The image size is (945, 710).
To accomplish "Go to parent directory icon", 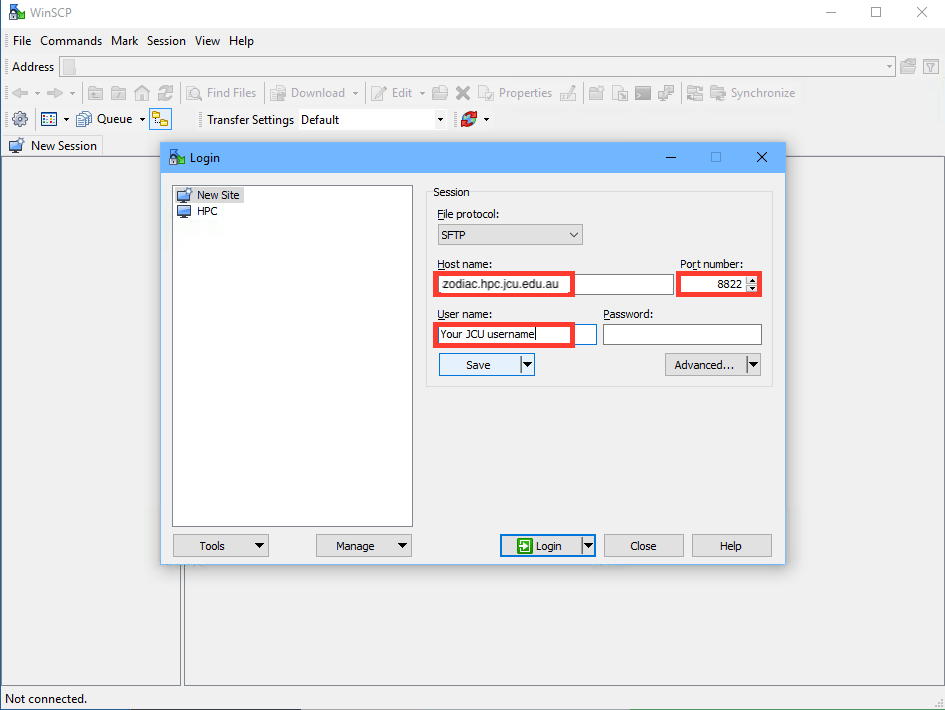I will pyautogui.click(x=95, y=93).
